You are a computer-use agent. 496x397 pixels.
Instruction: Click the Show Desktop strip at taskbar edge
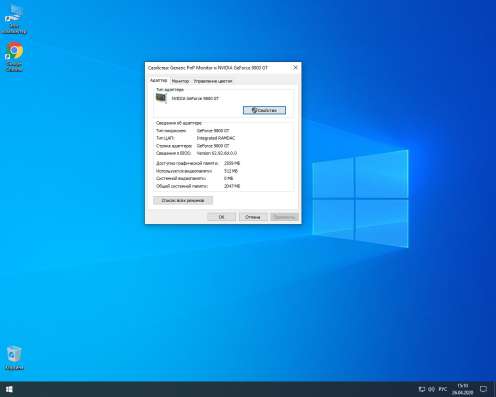coord(494,389)
